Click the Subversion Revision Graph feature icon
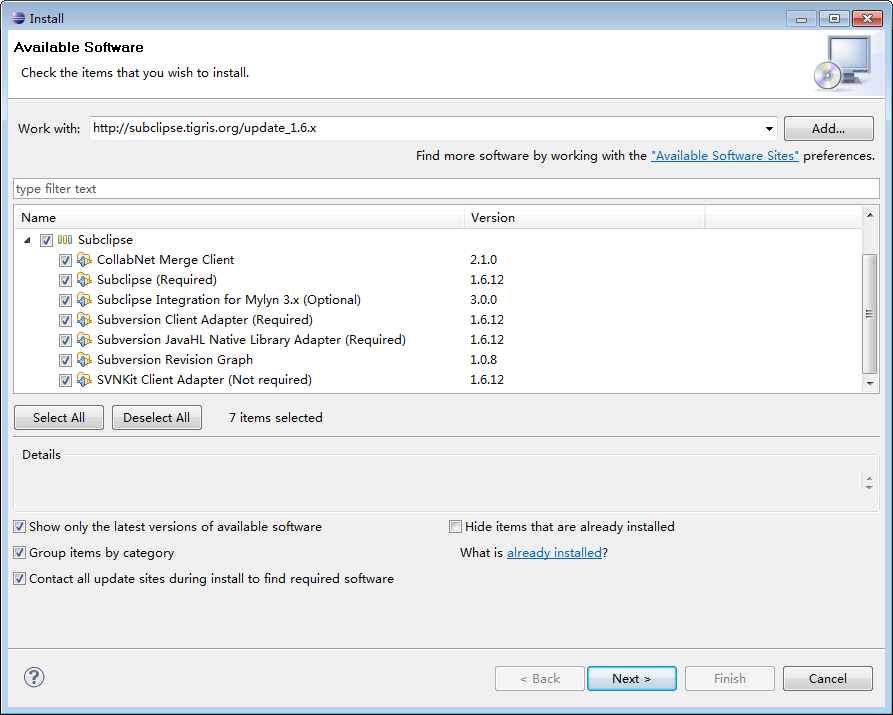The width and height of the screenshot is (893, 715). [84, 360]
